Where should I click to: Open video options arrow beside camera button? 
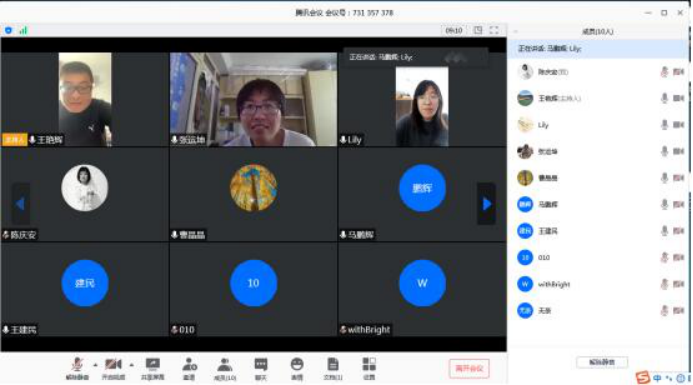click(131, 365)
